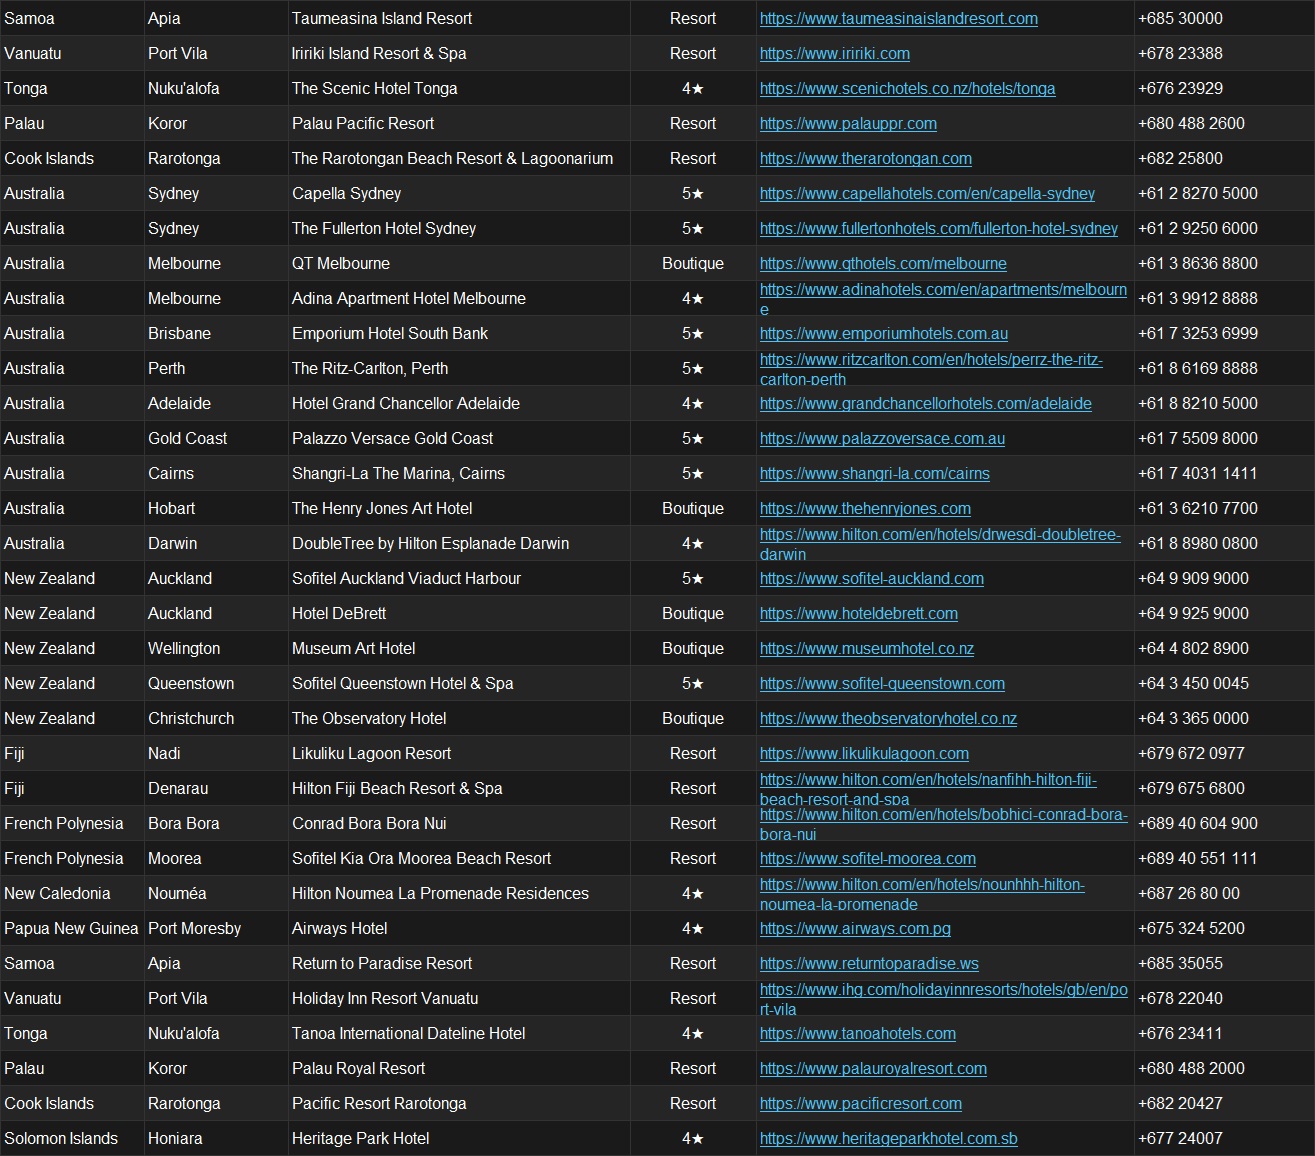Select the Port Moresby city cell
Viewport: 1315px width, 1156px height.
(216, 928)
